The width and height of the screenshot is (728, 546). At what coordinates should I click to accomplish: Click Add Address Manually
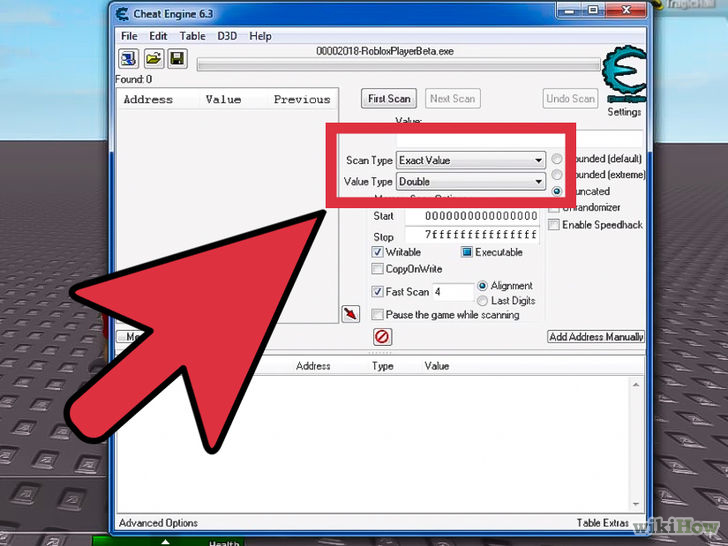point(596,337)
